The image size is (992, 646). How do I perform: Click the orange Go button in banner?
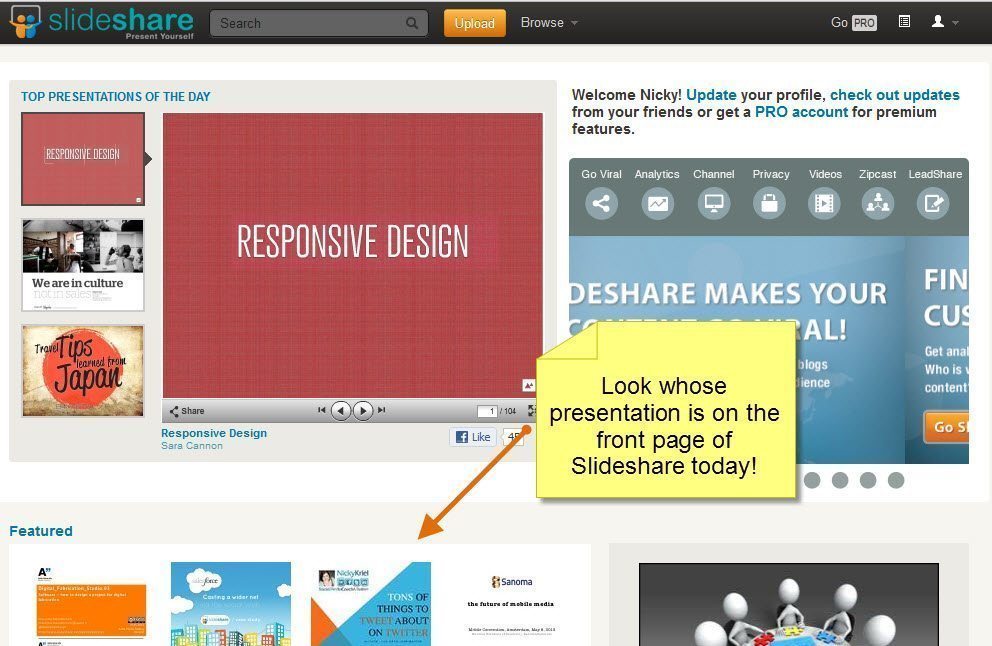point(946,427)
